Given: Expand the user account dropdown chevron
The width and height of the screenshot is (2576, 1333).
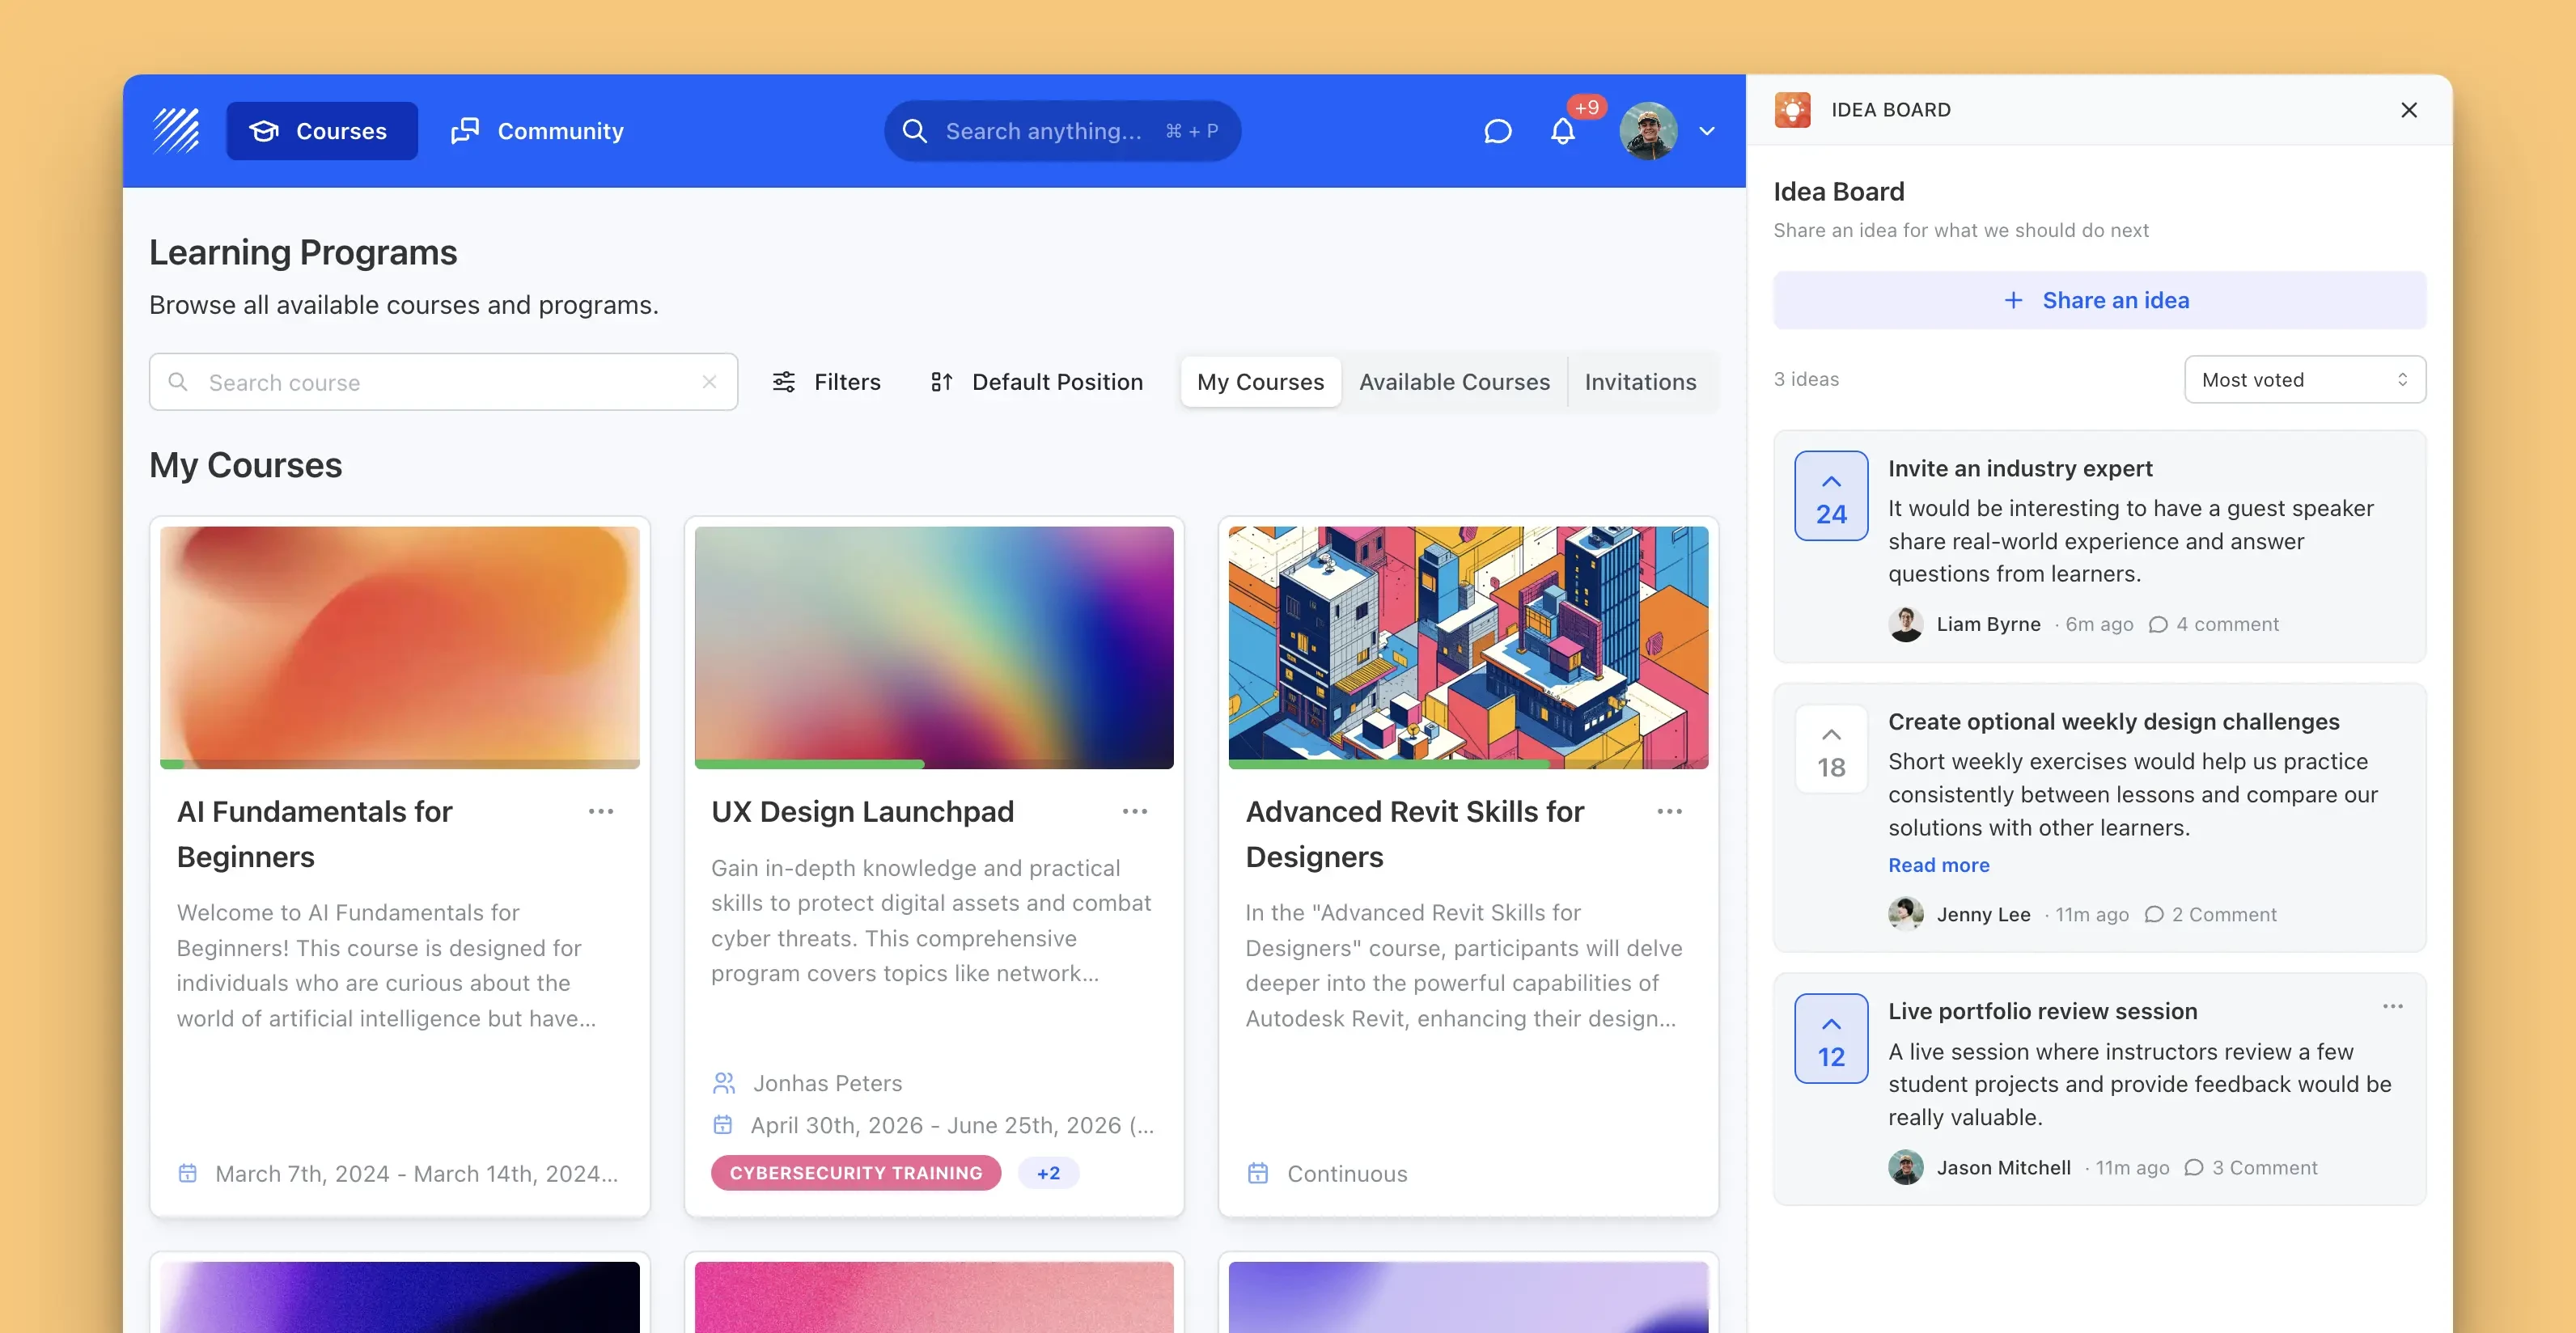Looking at the screenshot, I should point(1707,131).
